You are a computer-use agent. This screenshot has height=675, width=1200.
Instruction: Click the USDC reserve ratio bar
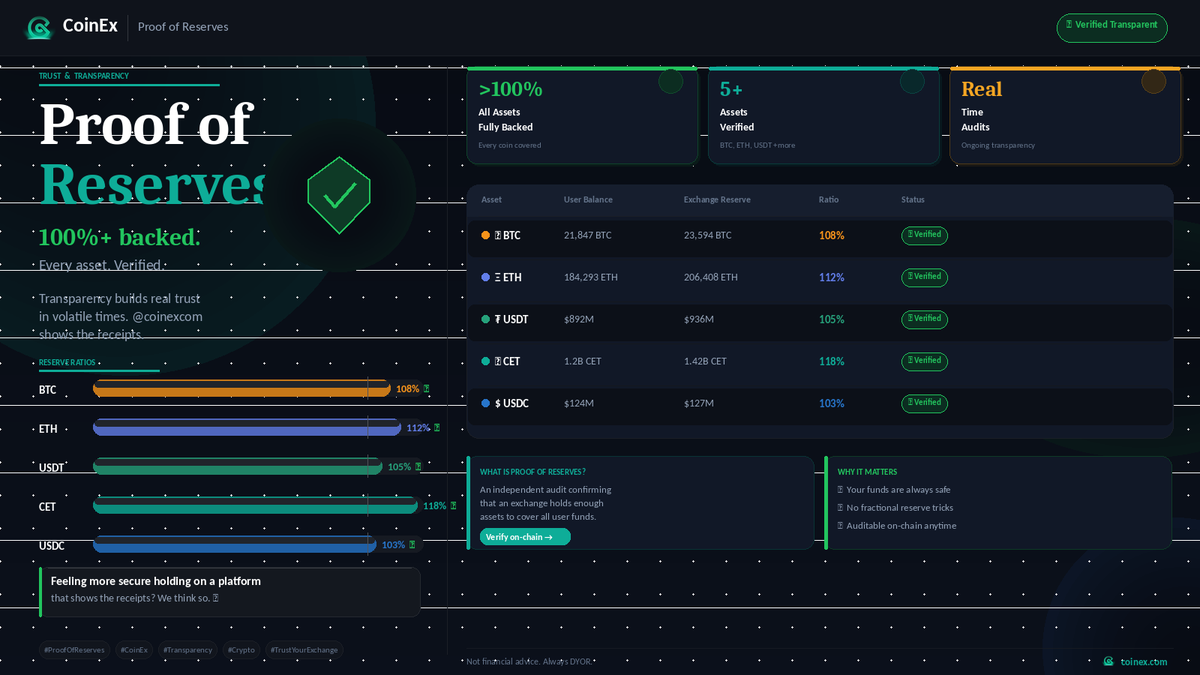[x=235, y=545]
